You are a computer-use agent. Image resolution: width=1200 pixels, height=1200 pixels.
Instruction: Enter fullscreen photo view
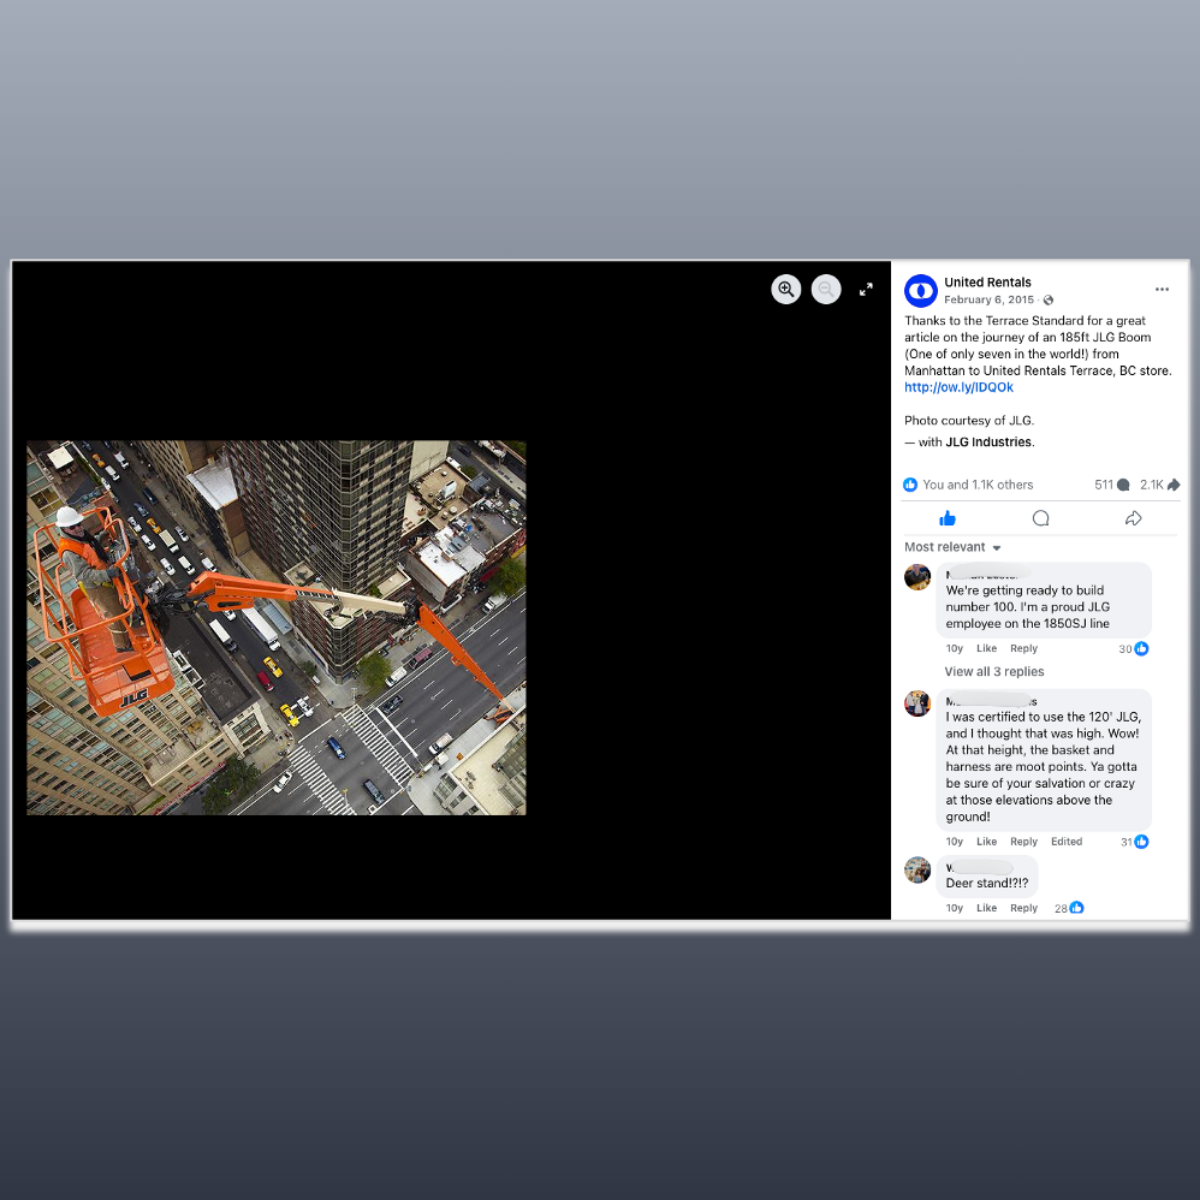tap(866, 289)
